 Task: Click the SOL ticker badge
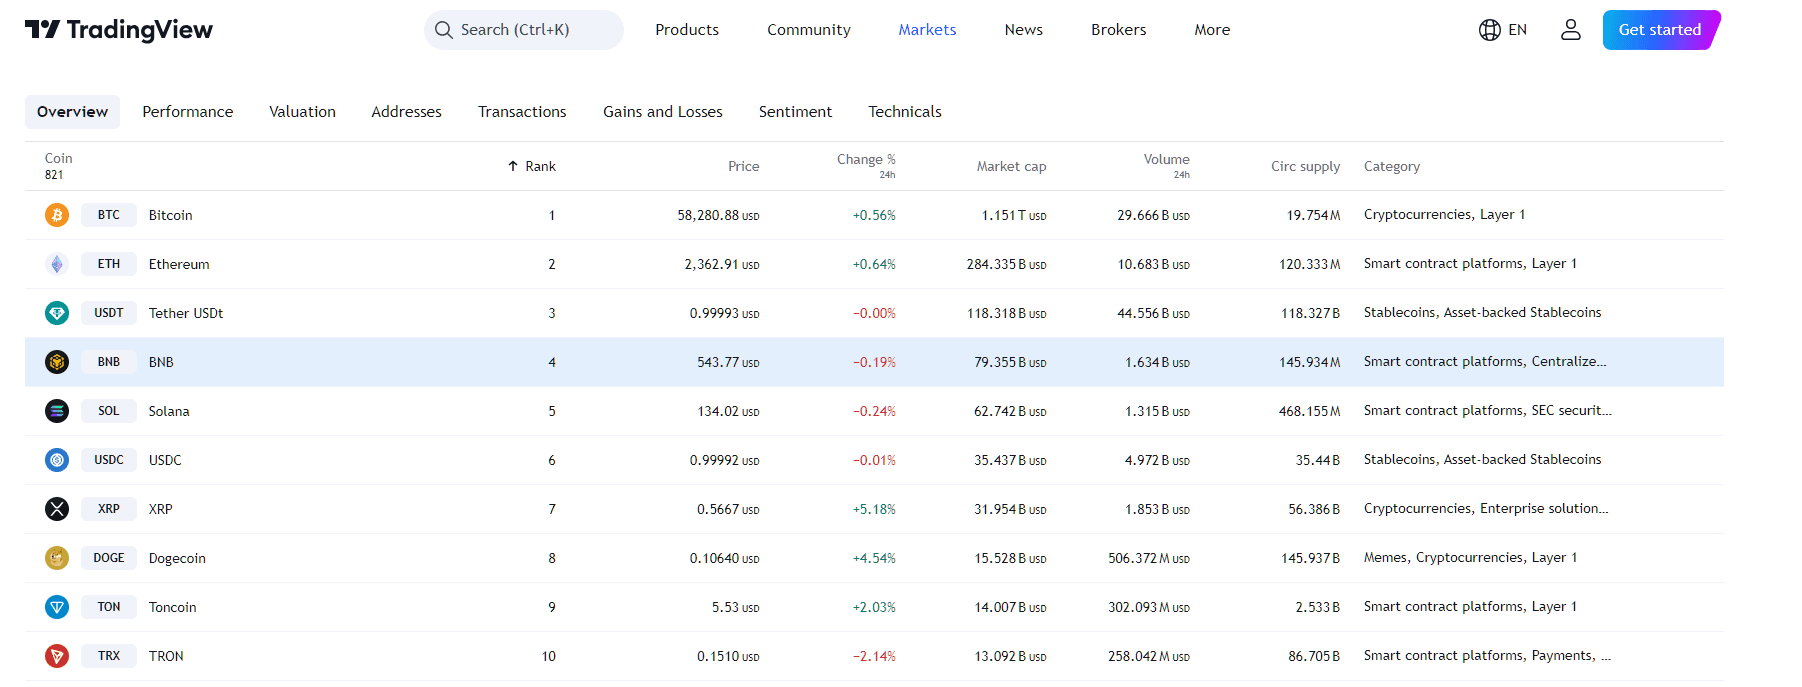(109, 411)
